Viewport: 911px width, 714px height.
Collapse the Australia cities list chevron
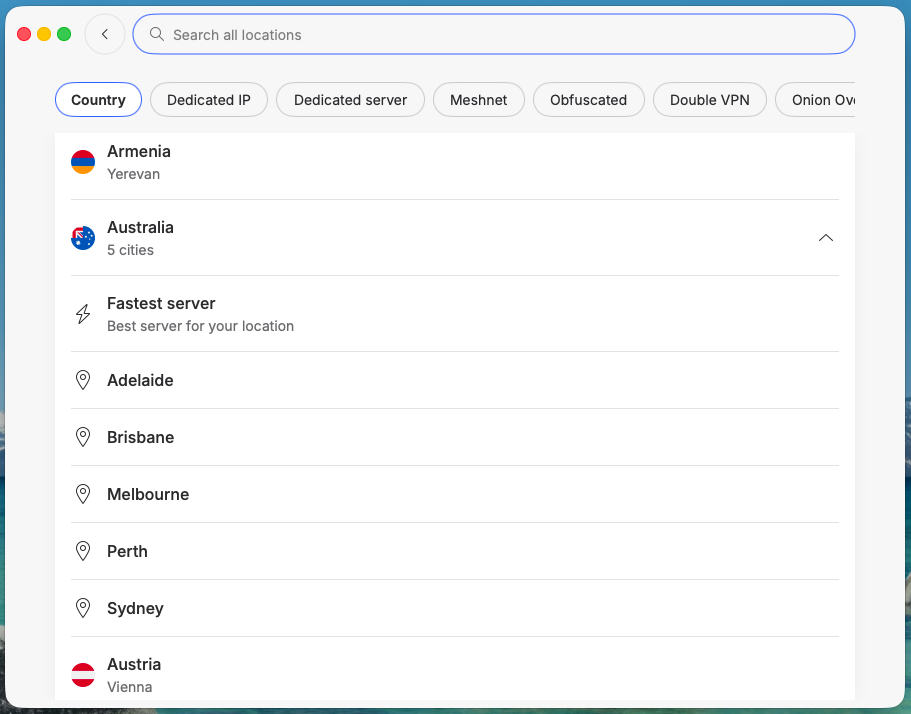pos(826,238)
